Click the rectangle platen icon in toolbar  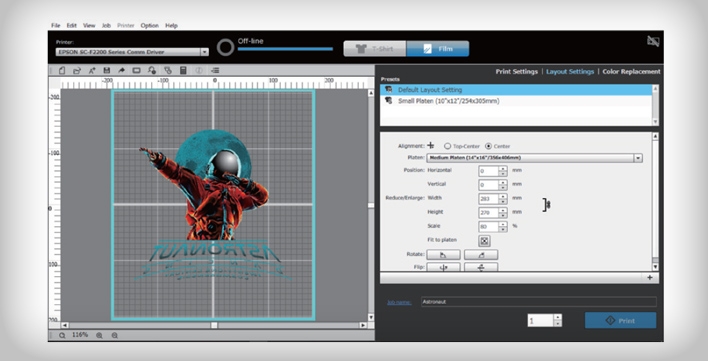click(136, 70)
